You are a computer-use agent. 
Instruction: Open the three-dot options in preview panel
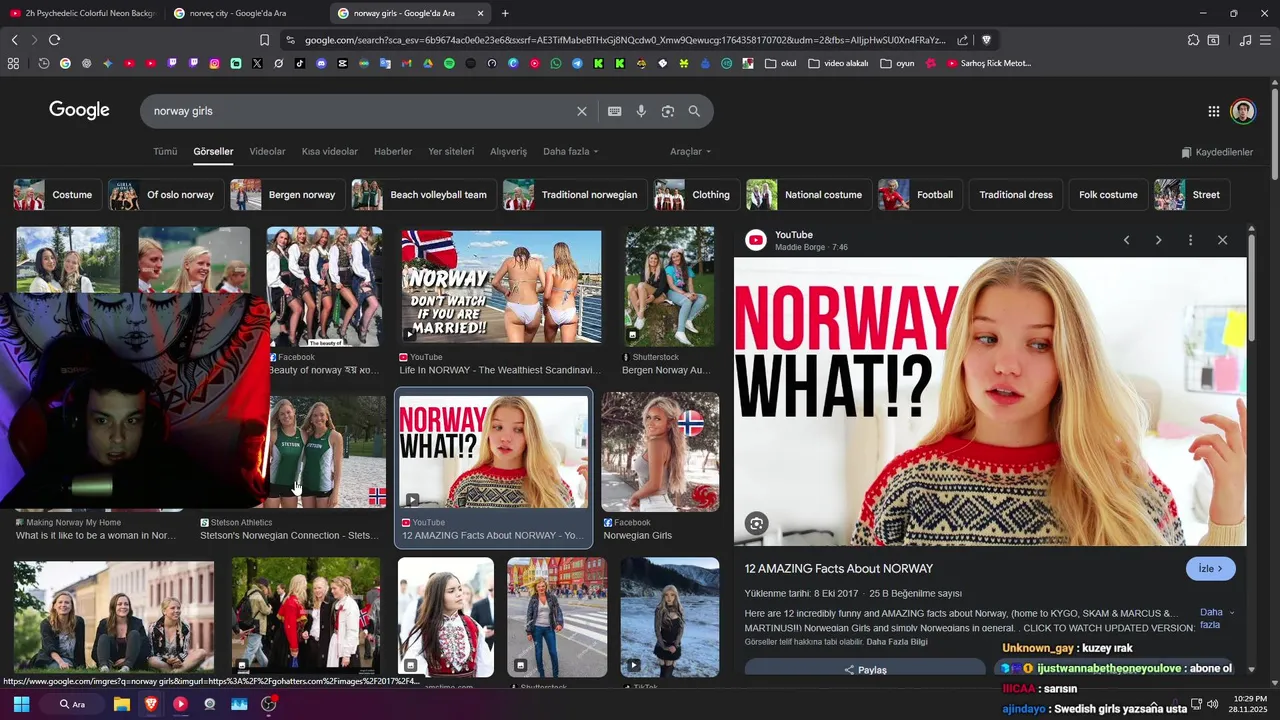point(1190,240)
